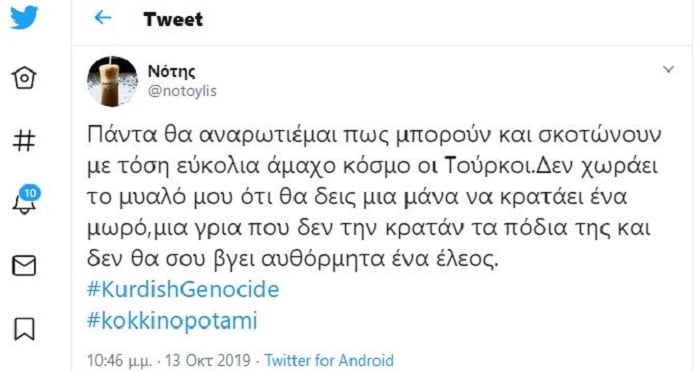Open the Νότης display name

pos(171,71)
